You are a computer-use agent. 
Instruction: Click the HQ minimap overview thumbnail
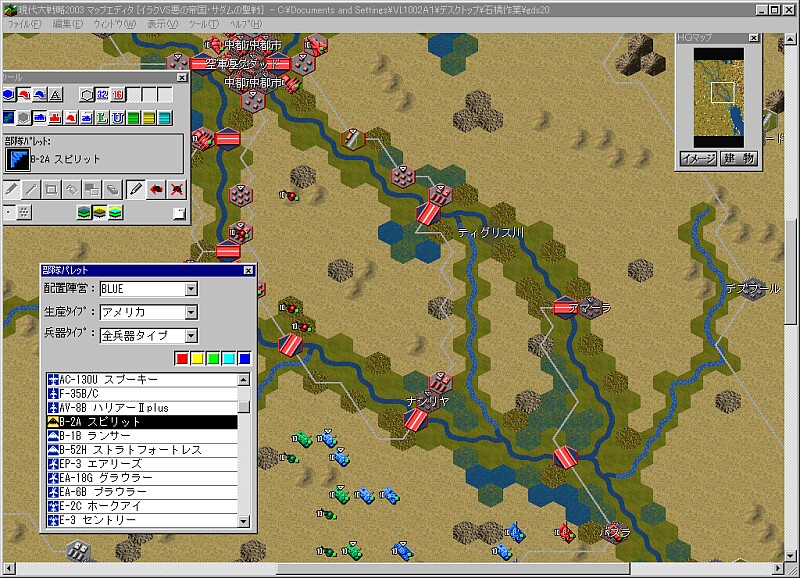coord(718,98)
